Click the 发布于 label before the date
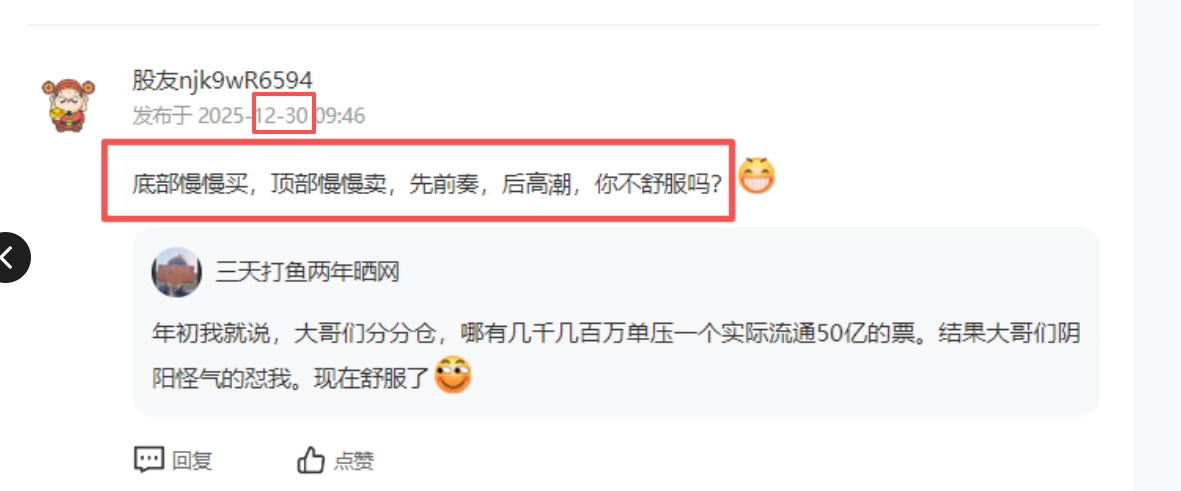Viewport: 1181px width, 491px height. [x=163, y=116]
